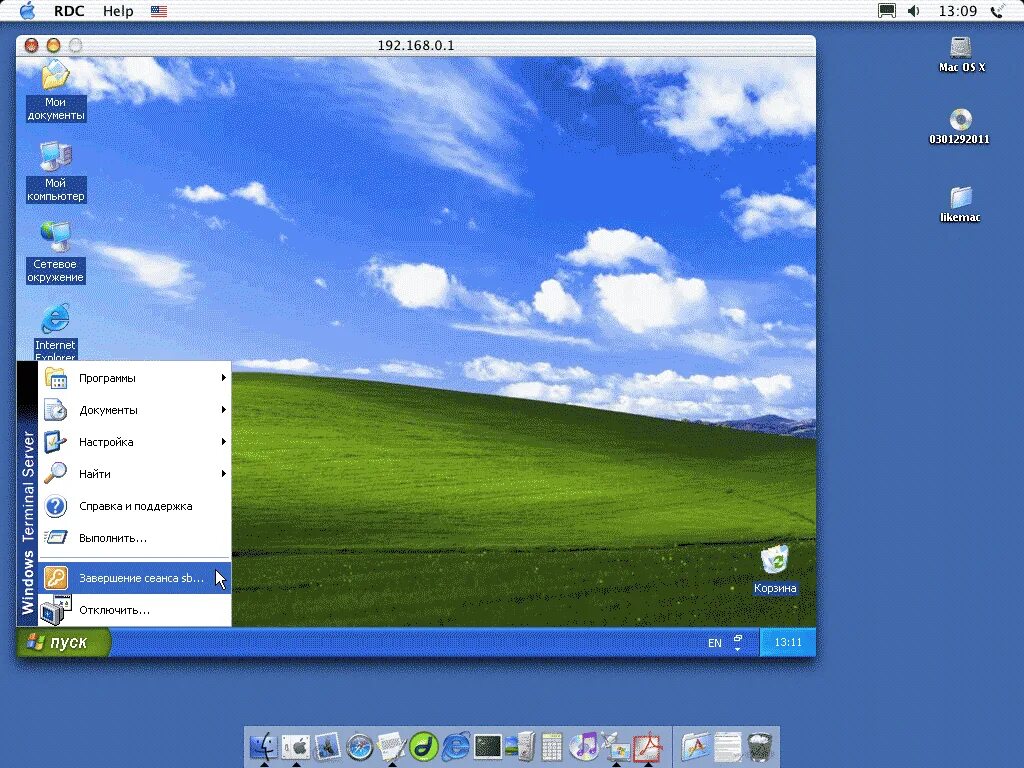The height and width of the screenshot is (768, 1024).
Task: Click the display icon in menu bar
Action: pyautogui.click(x=887, y=11)
